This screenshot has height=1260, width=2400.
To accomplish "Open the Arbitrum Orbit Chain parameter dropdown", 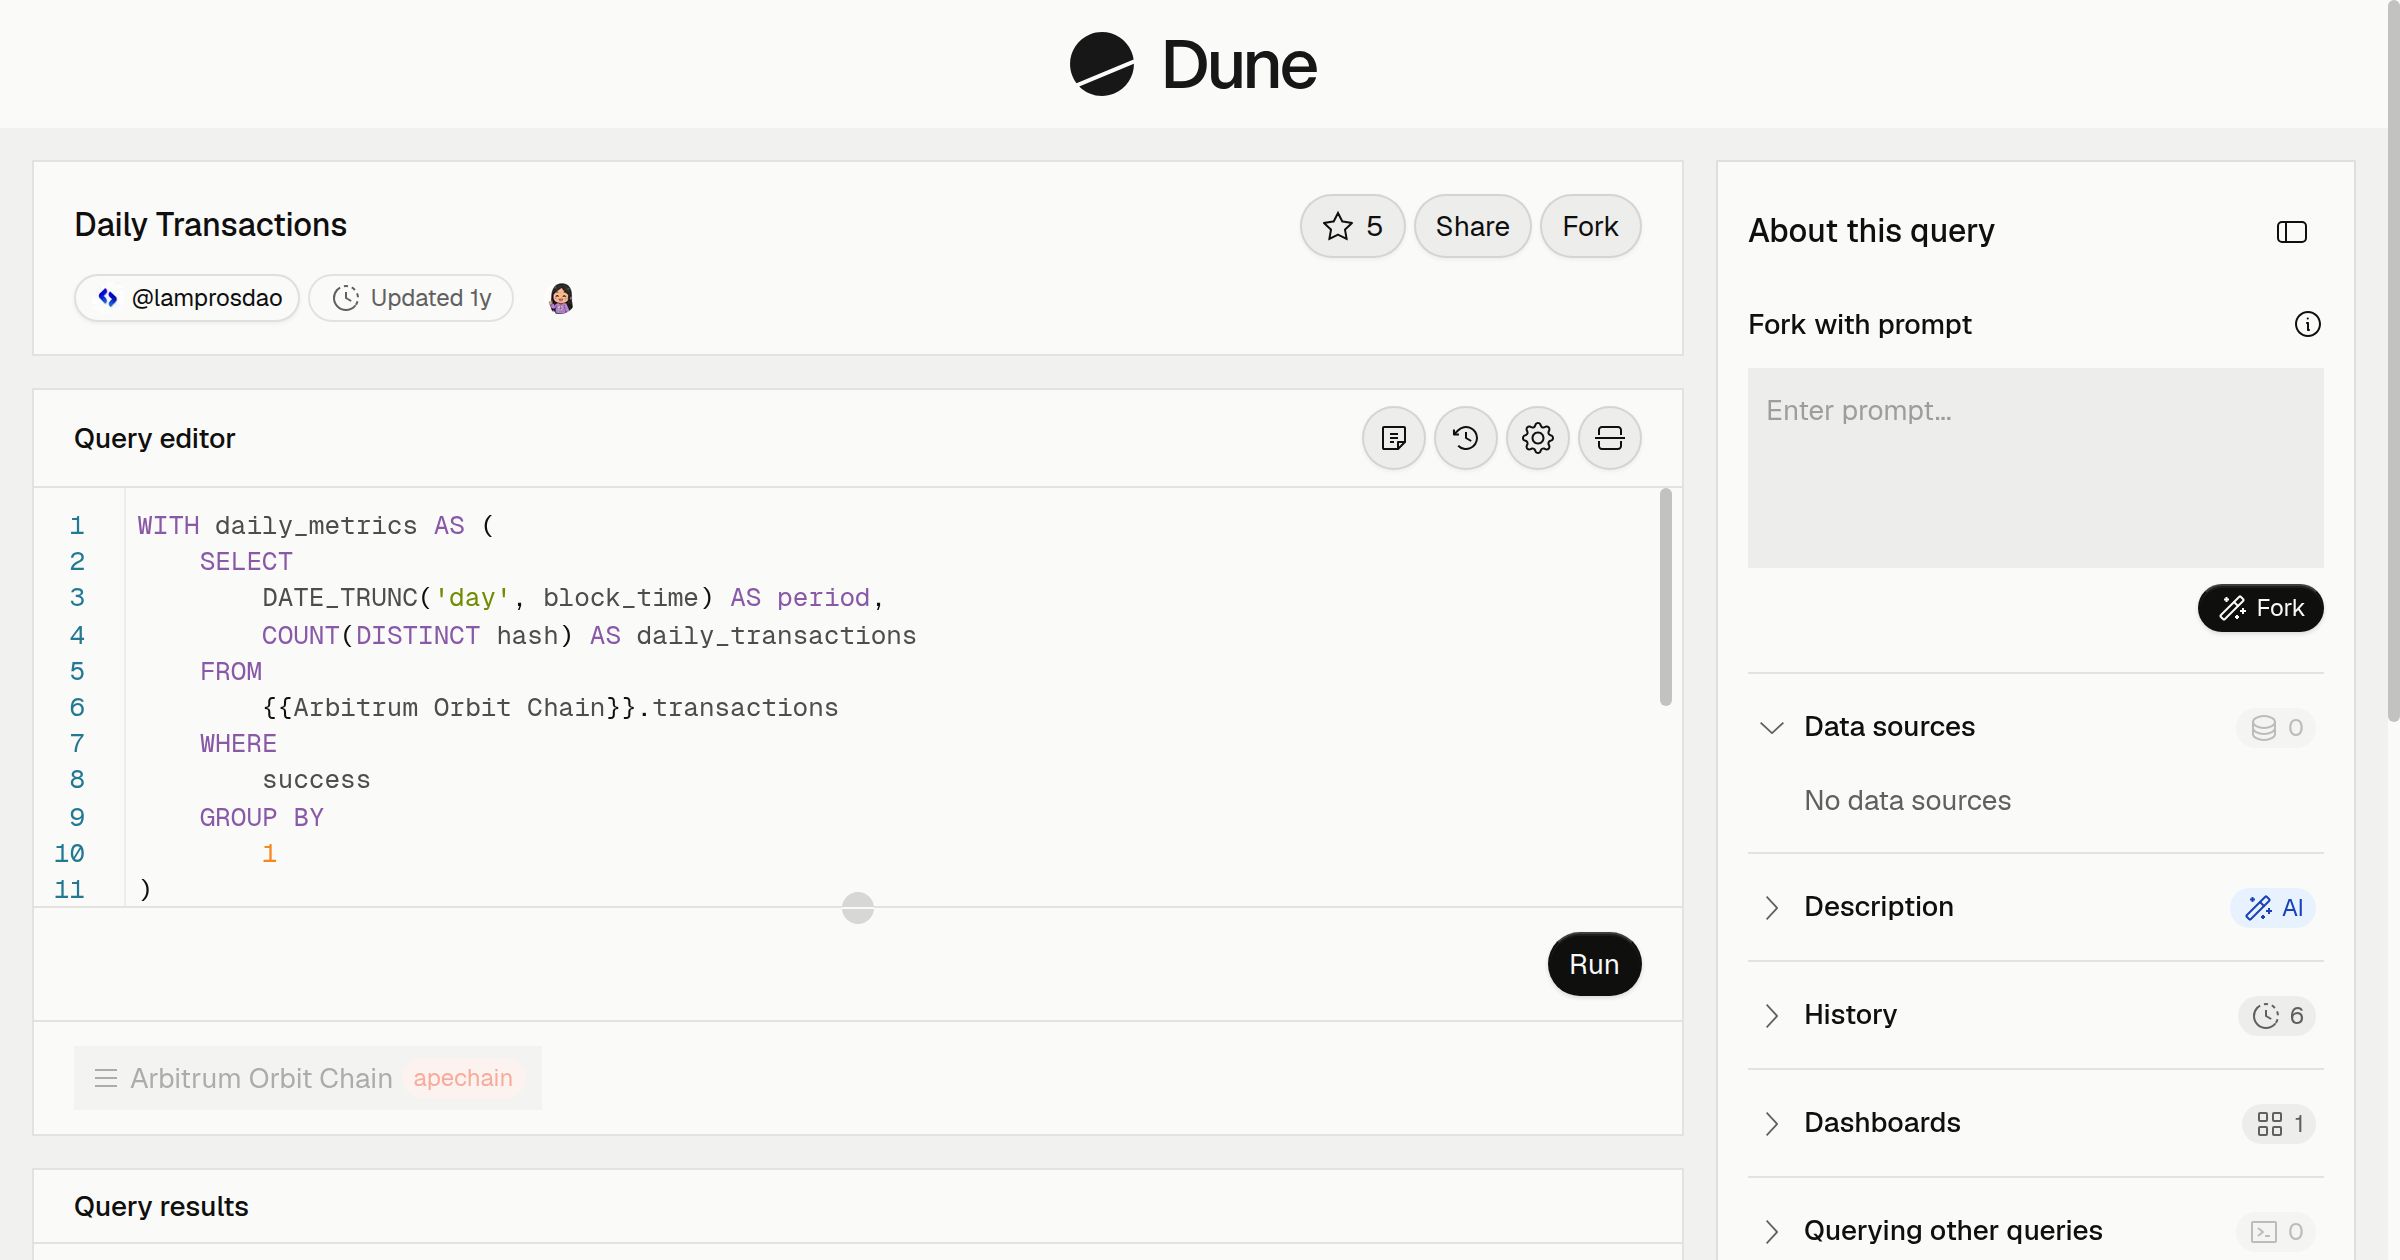I will pos(308,1078).
